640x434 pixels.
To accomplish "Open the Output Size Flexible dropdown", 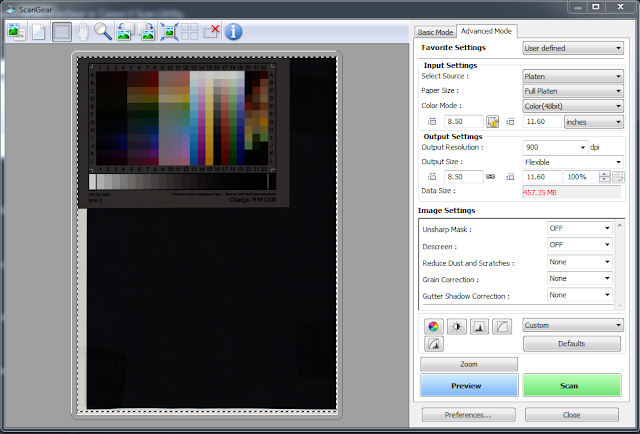I will pos(573,162).
